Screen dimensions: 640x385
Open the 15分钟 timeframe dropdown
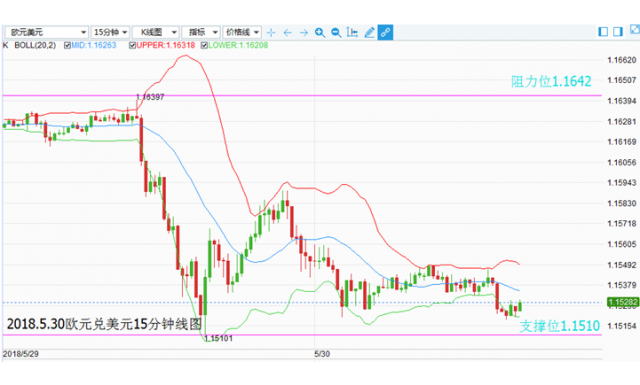click(x=110, y=32)
